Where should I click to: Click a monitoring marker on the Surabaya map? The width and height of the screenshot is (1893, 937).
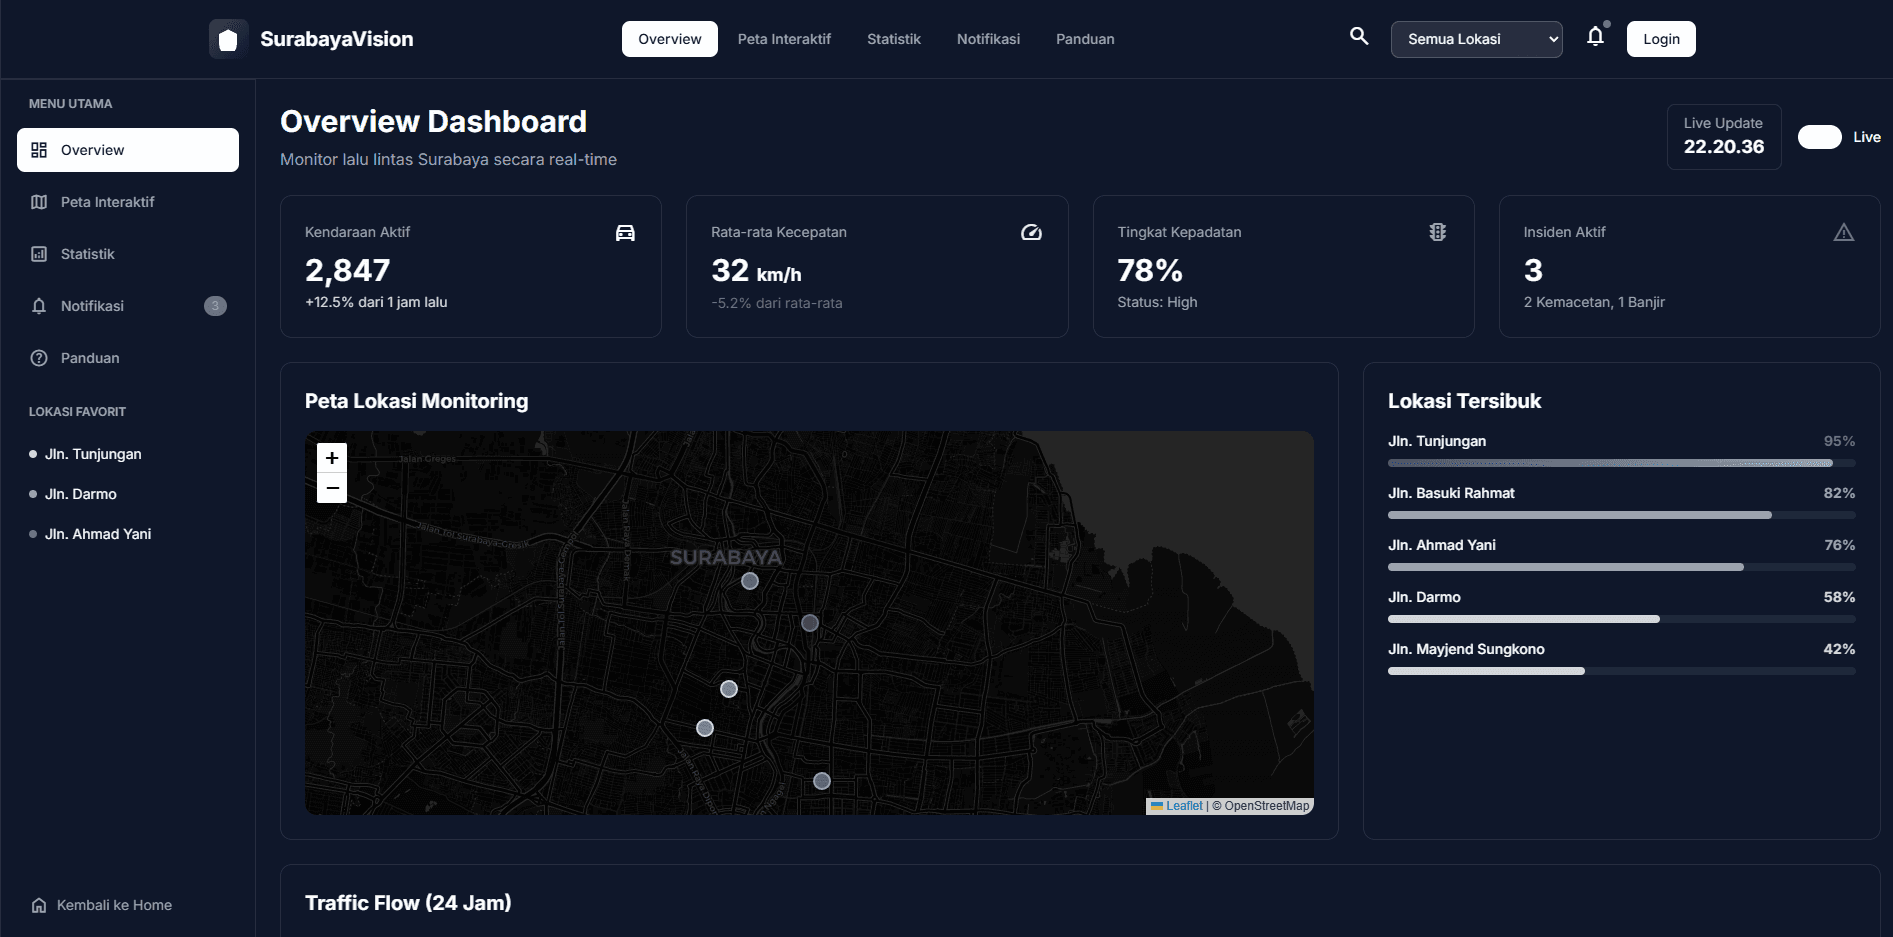click(750, 581)
